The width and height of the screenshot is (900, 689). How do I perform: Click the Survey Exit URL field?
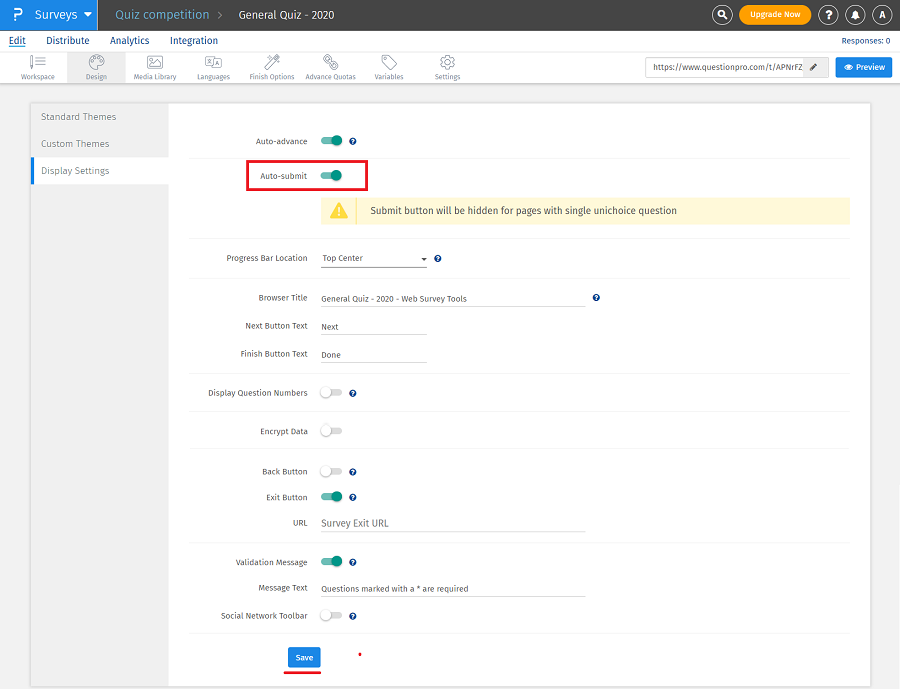point(452,523)
